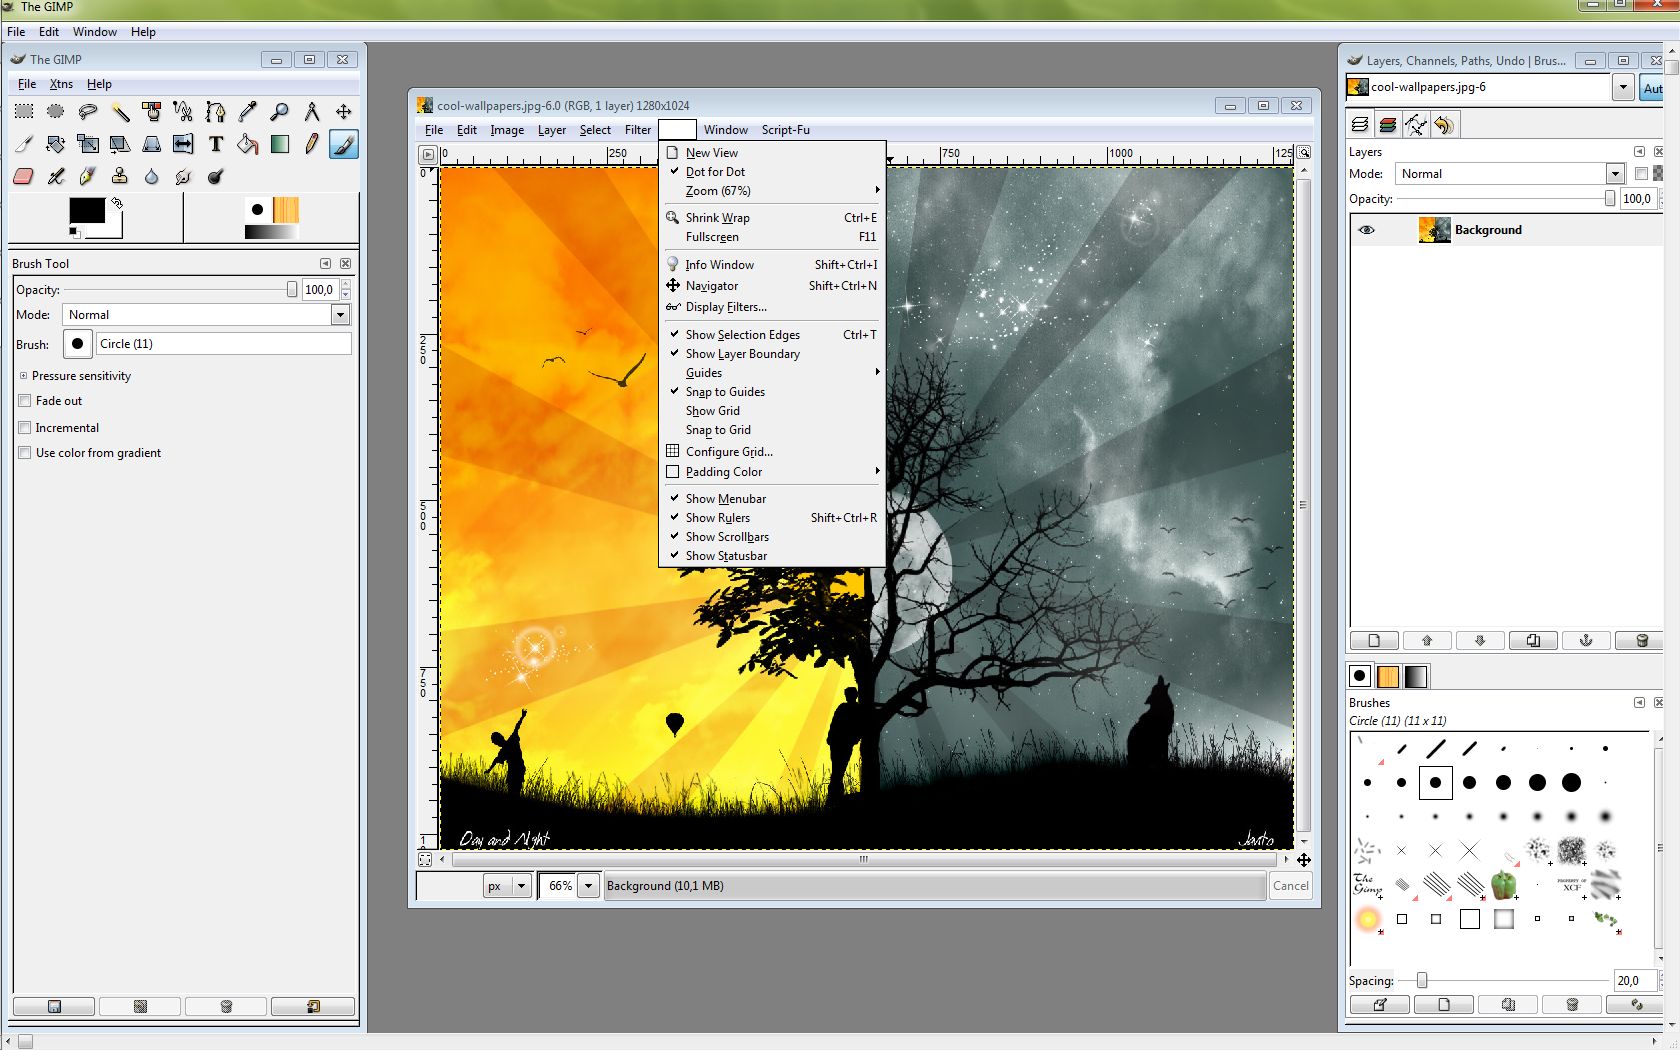1680x1050 pixels.
Task: Select the Scissors Select tool
Action: click(184, 111)
